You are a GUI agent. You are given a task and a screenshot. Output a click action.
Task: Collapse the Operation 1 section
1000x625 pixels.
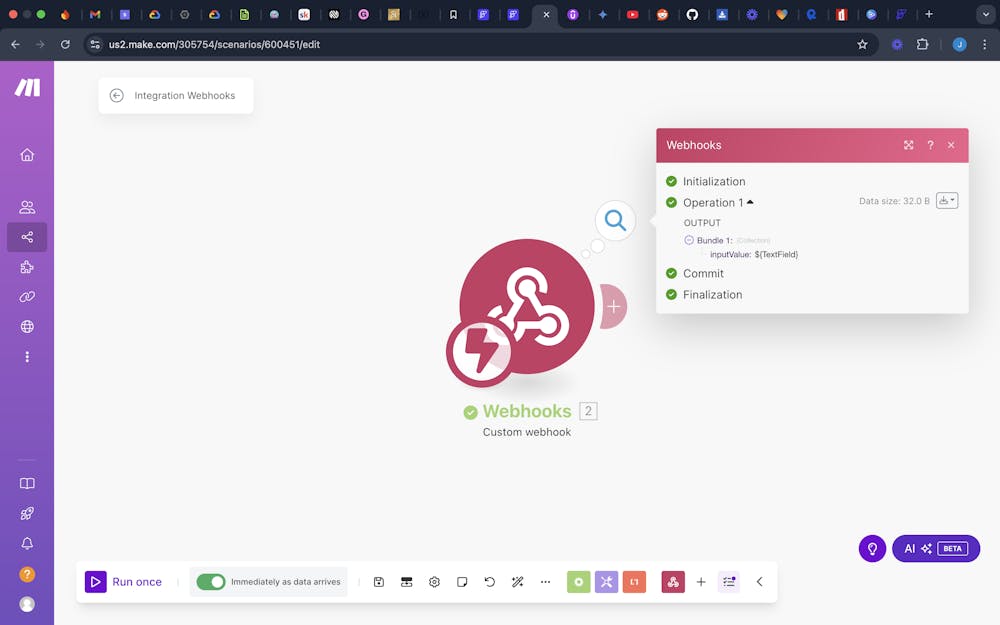(751, 202)
